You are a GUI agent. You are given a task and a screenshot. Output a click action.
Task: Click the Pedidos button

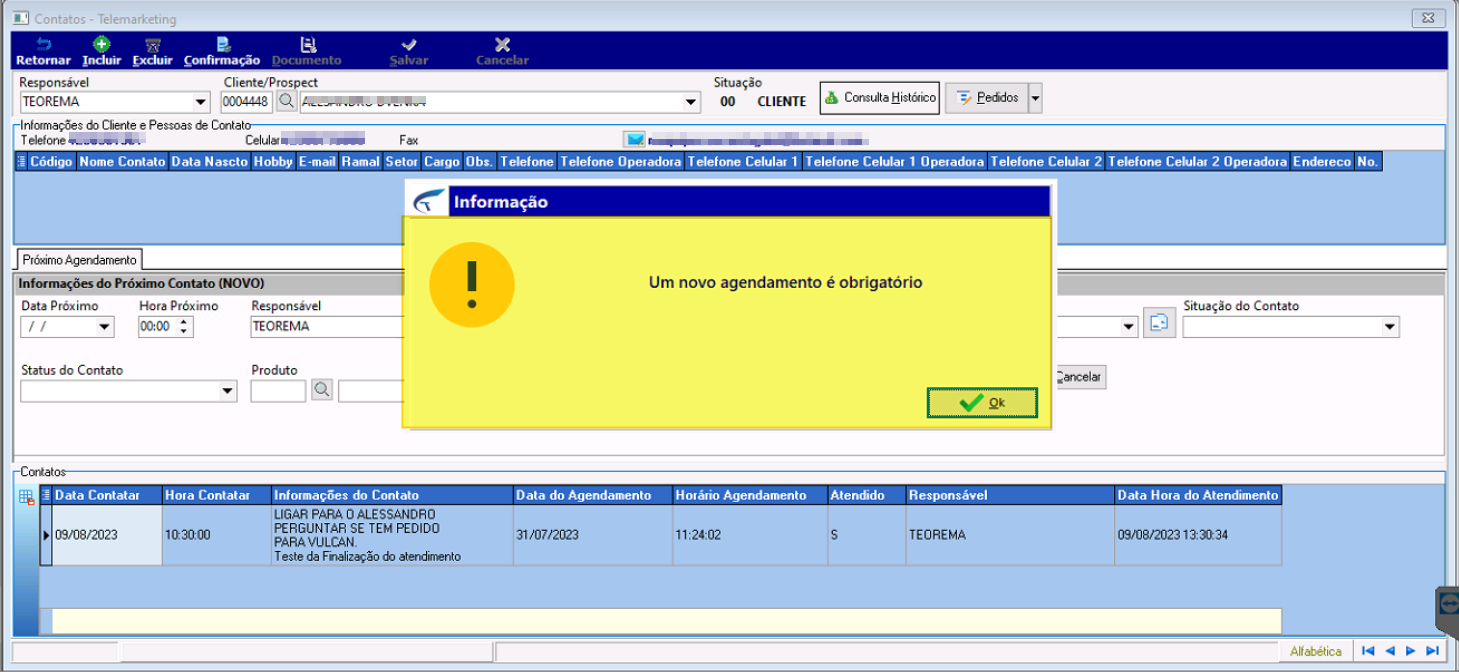tap(987, 98)
